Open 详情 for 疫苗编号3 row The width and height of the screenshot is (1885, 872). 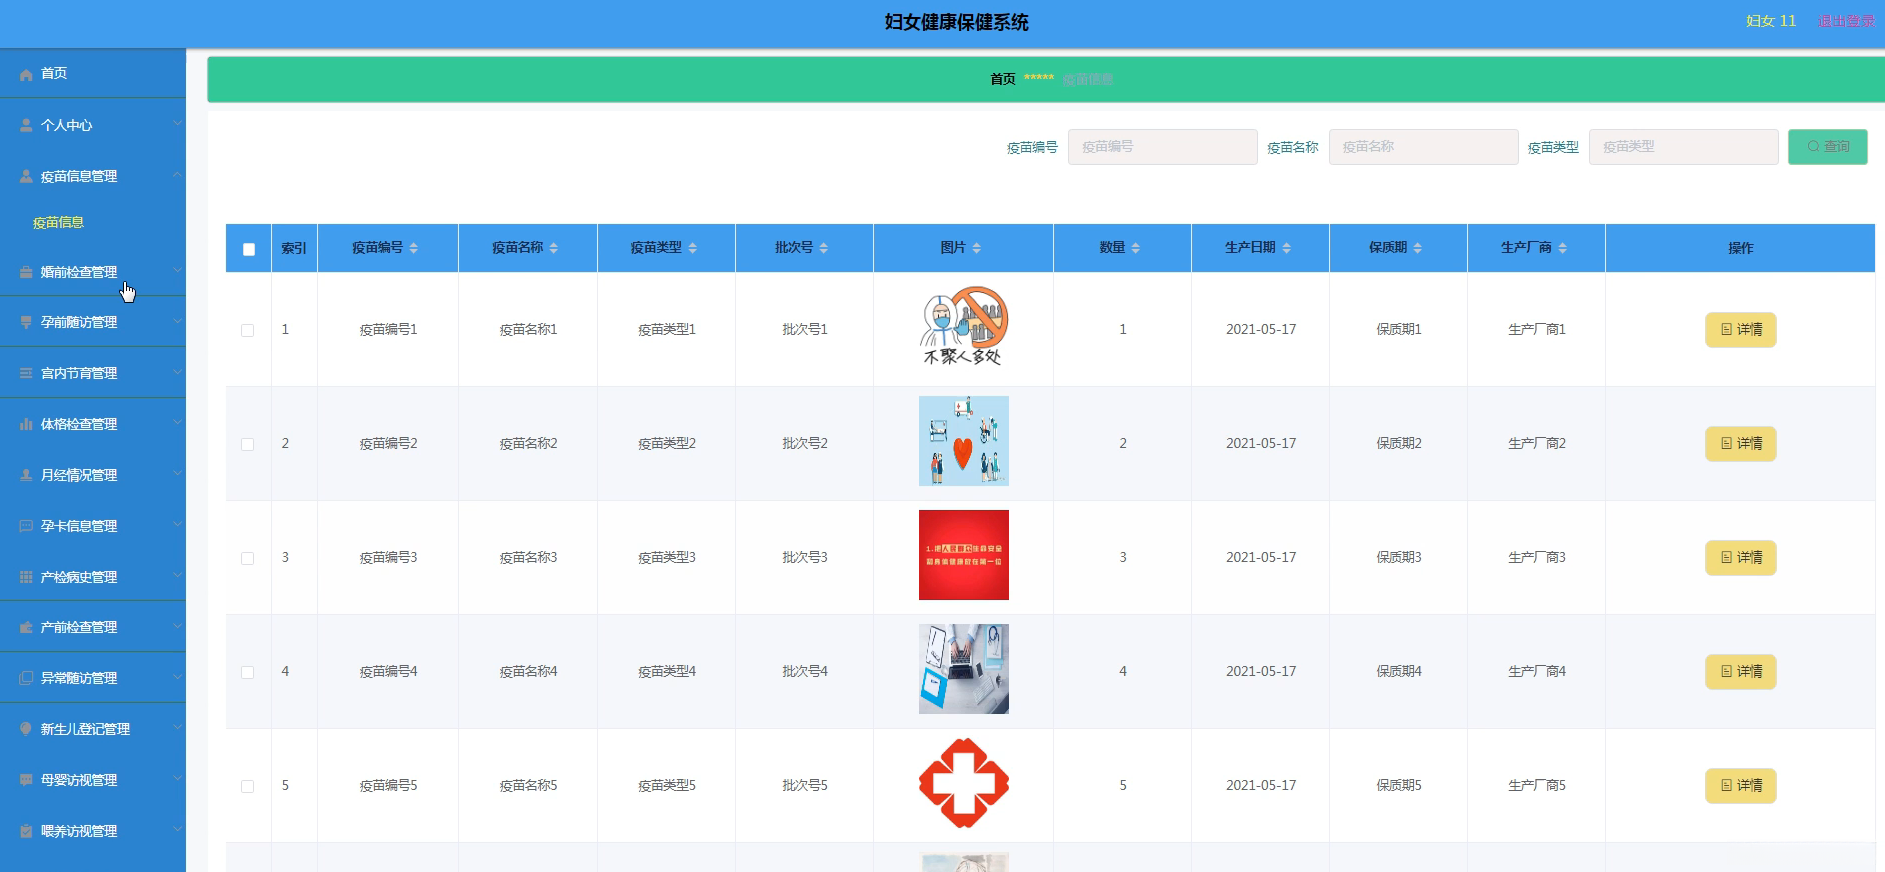[x=1740, y=558]
